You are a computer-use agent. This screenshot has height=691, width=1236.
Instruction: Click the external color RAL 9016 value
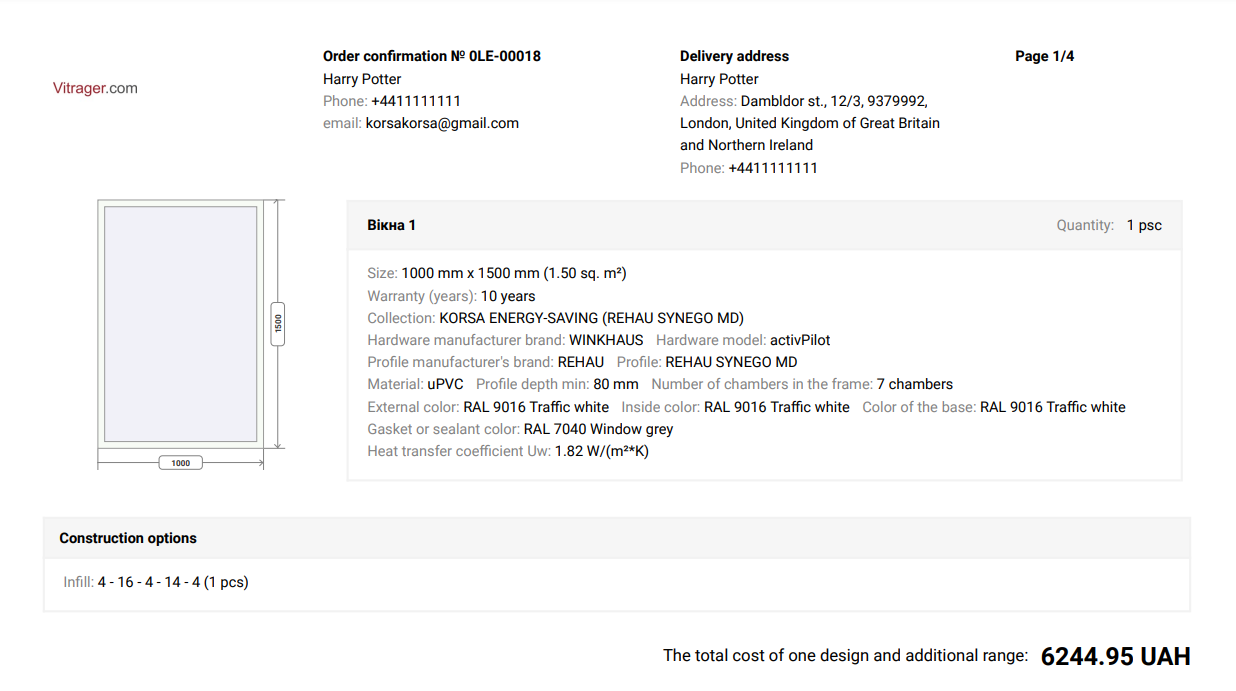click(536, 407)
